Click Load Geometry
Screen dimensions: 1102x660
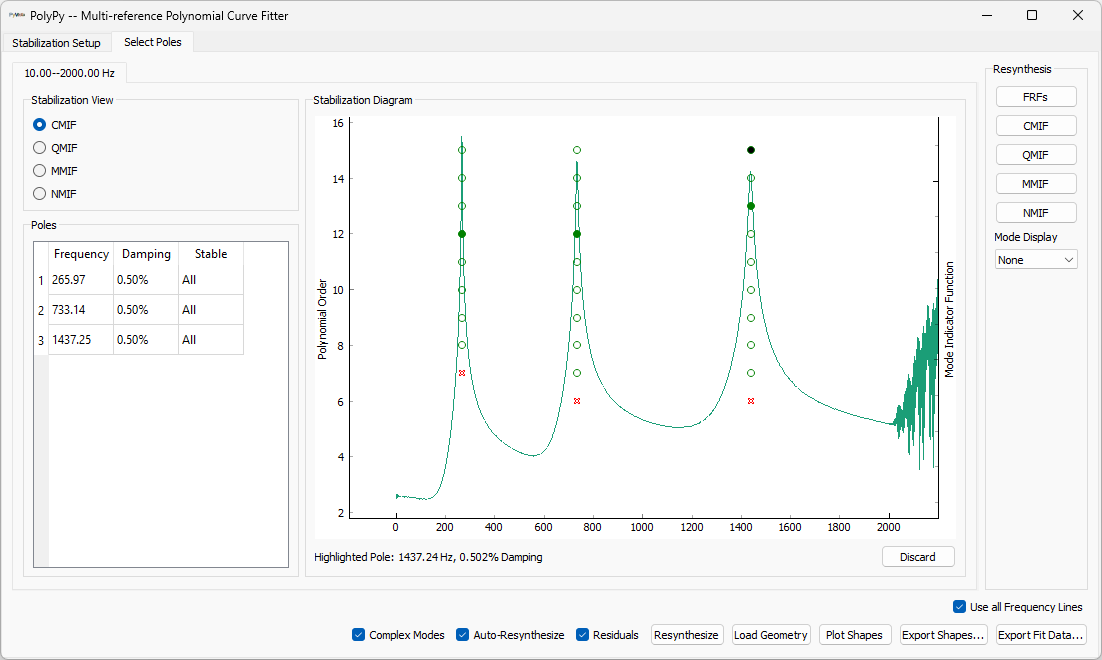[x=771, y=635]
